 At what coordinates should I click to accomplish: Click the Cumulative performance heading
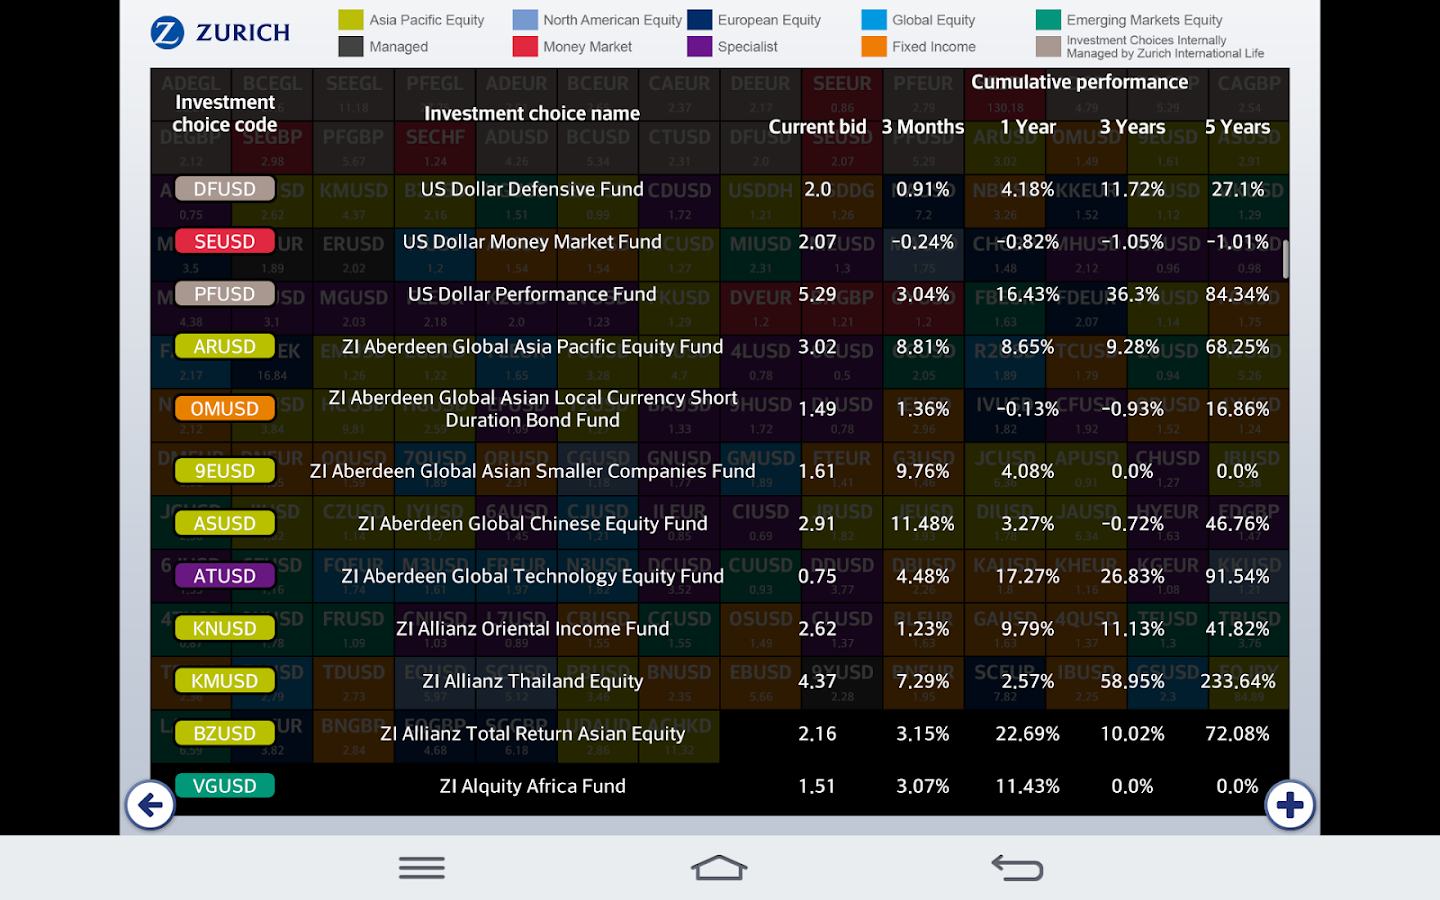pyautogui.click(x=1080, y=82)
